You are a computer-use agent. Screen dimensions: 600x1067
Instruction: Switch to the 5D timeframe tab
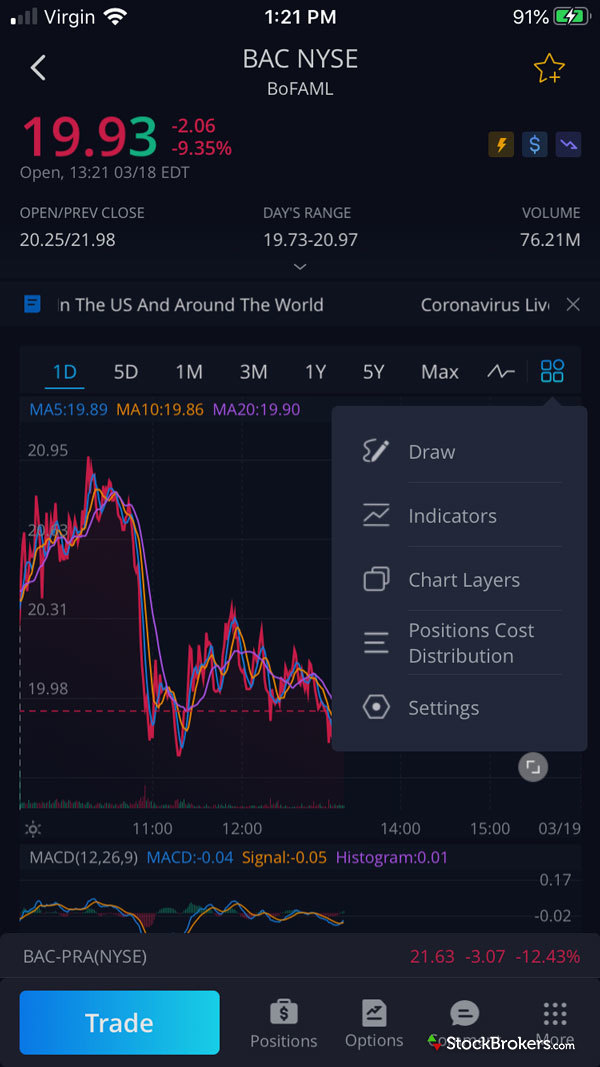click(126, 371)
